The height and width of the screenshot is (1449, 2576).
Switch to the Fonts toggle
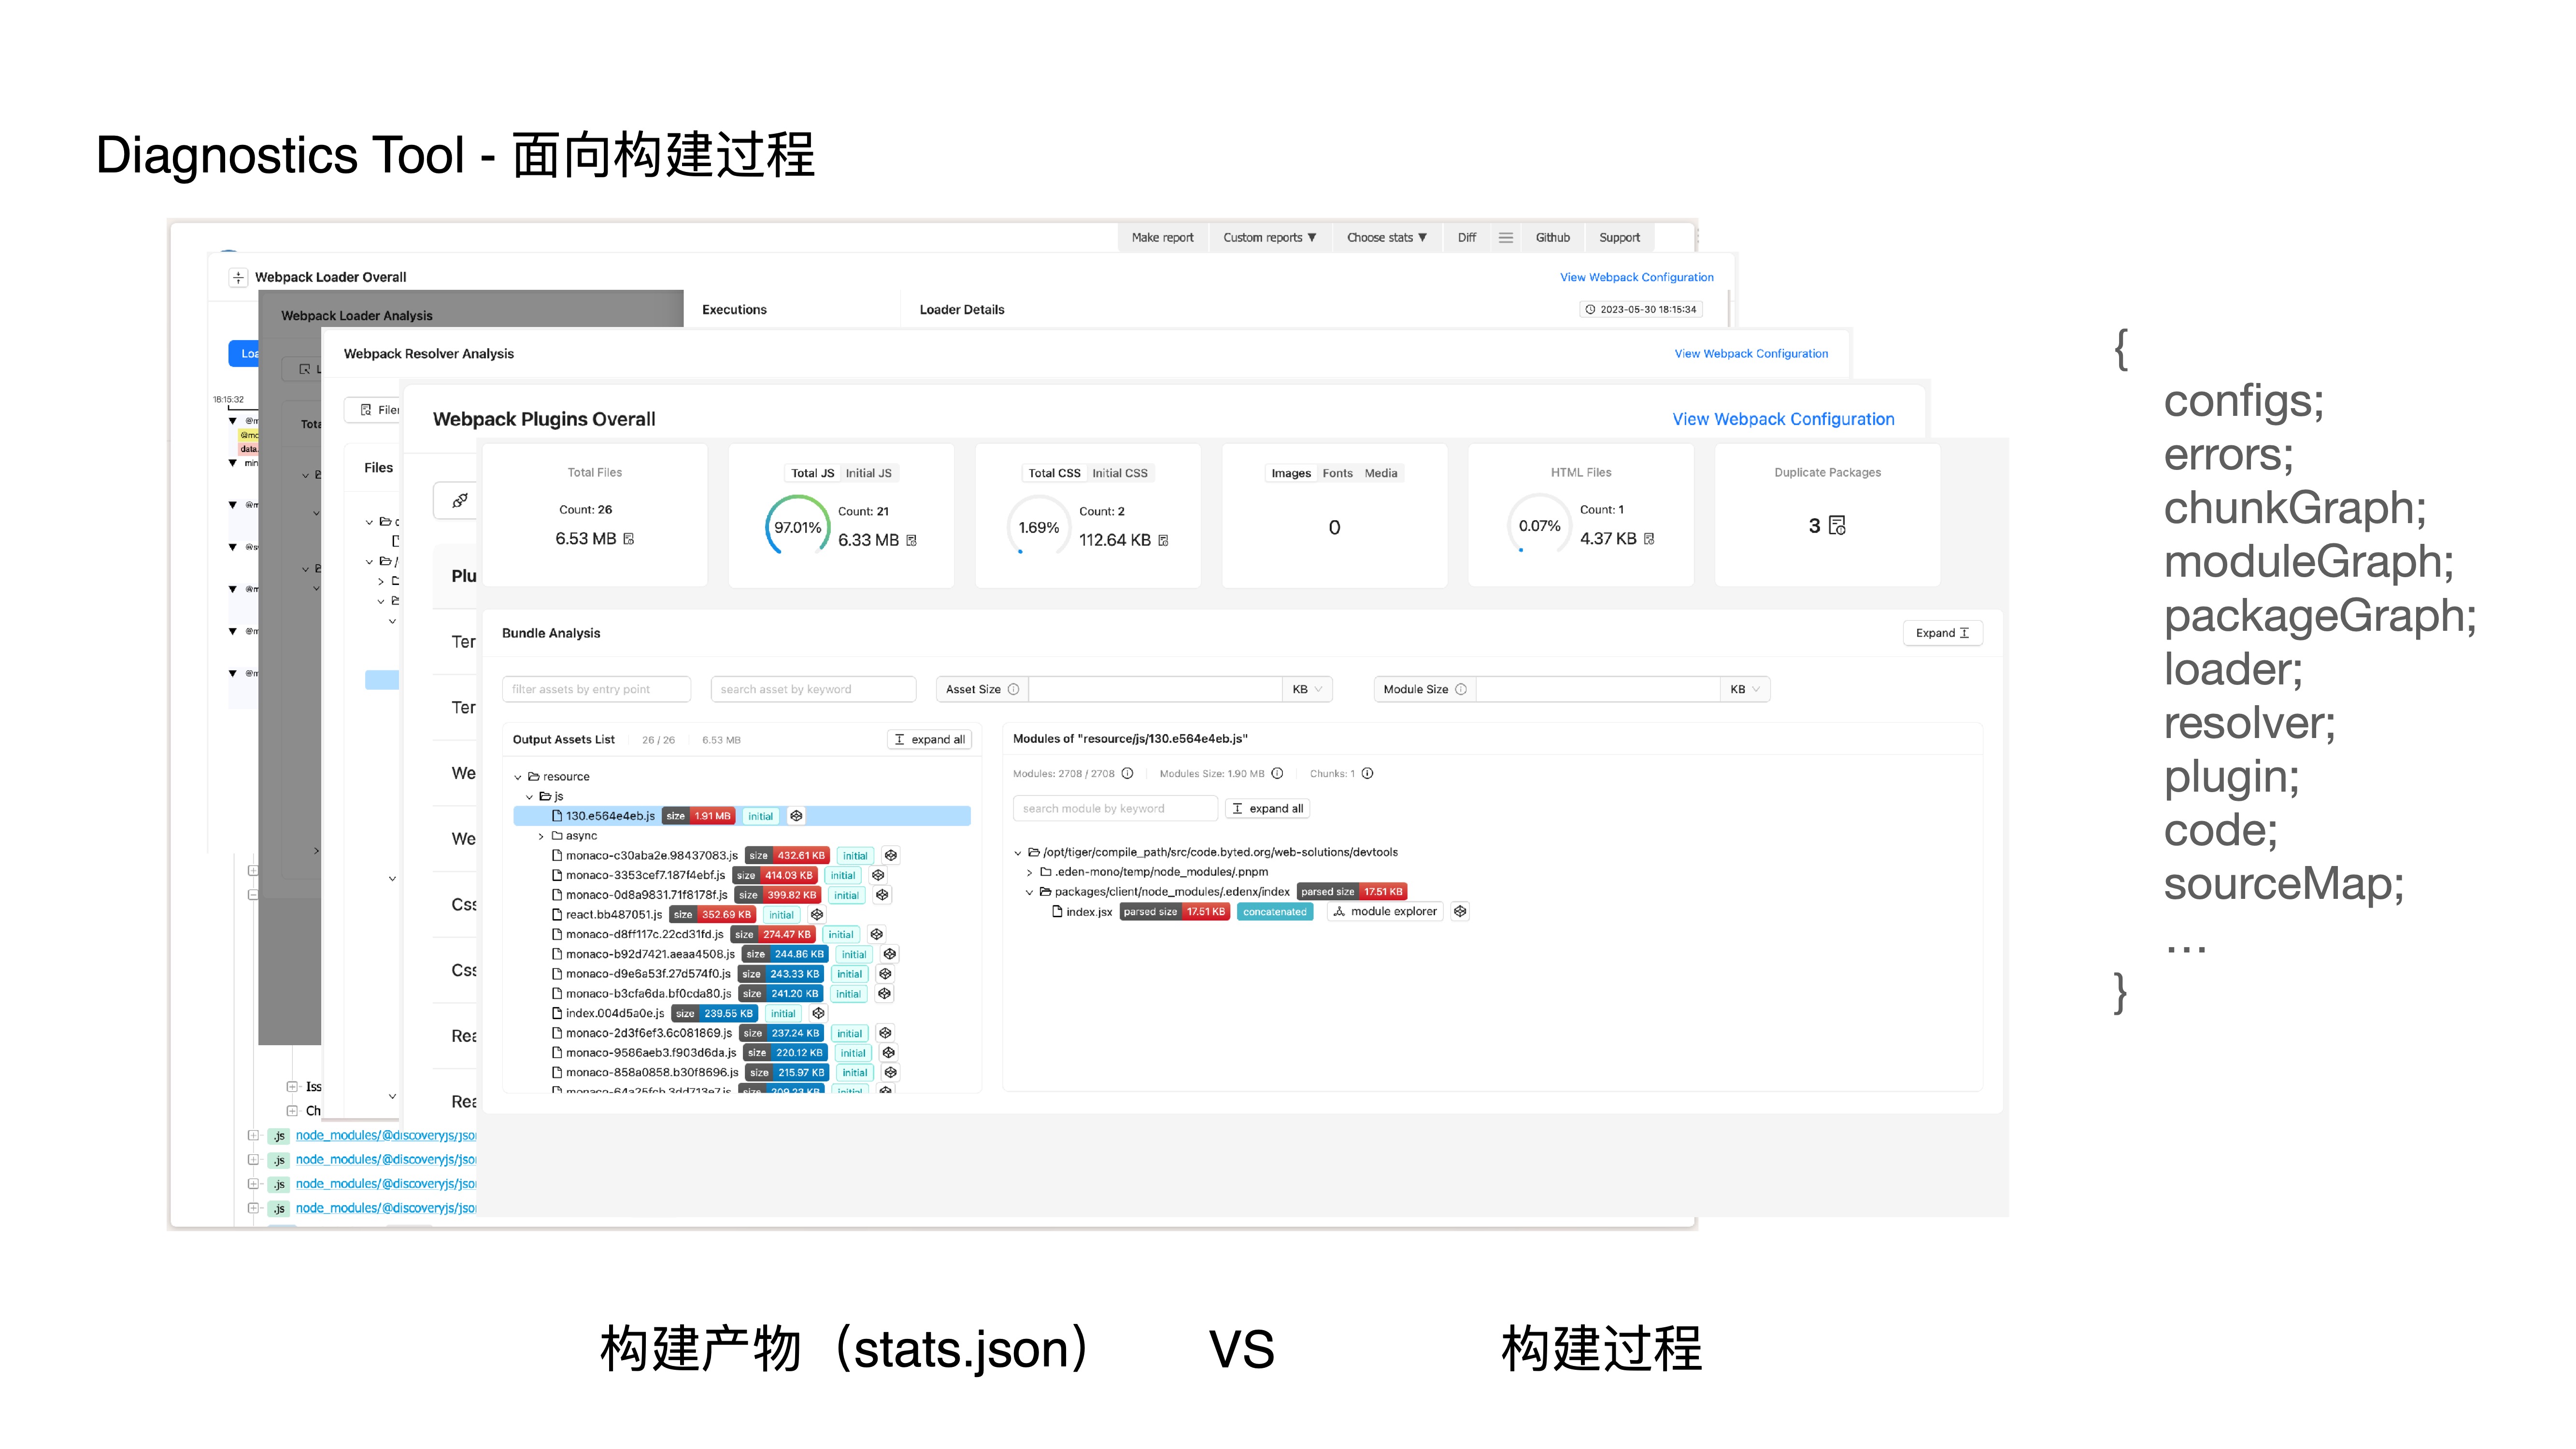tap(1337, 473)
